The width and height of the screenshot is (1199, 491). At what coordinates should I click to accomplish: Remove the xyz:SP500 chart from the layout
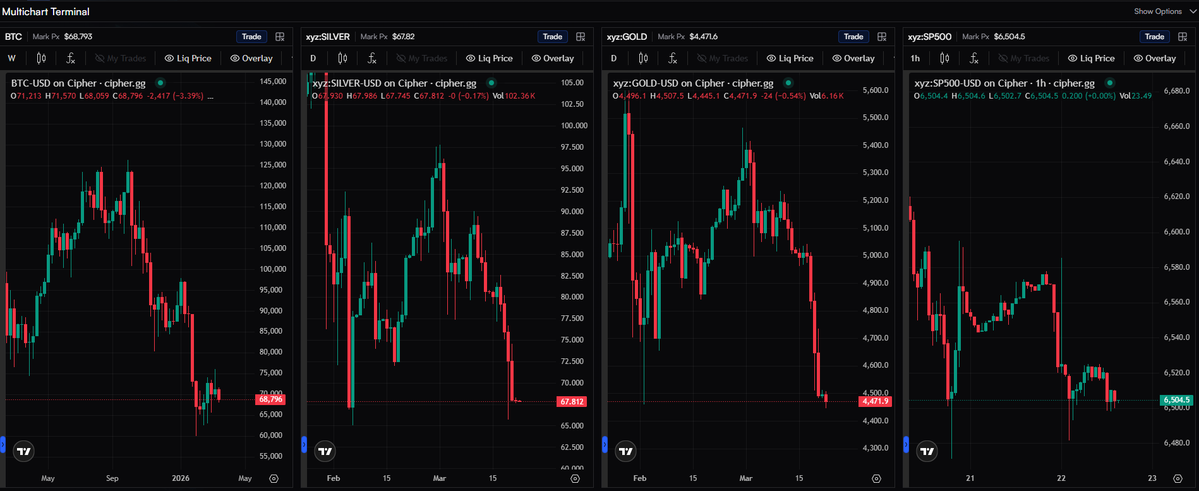[1183, 37]
